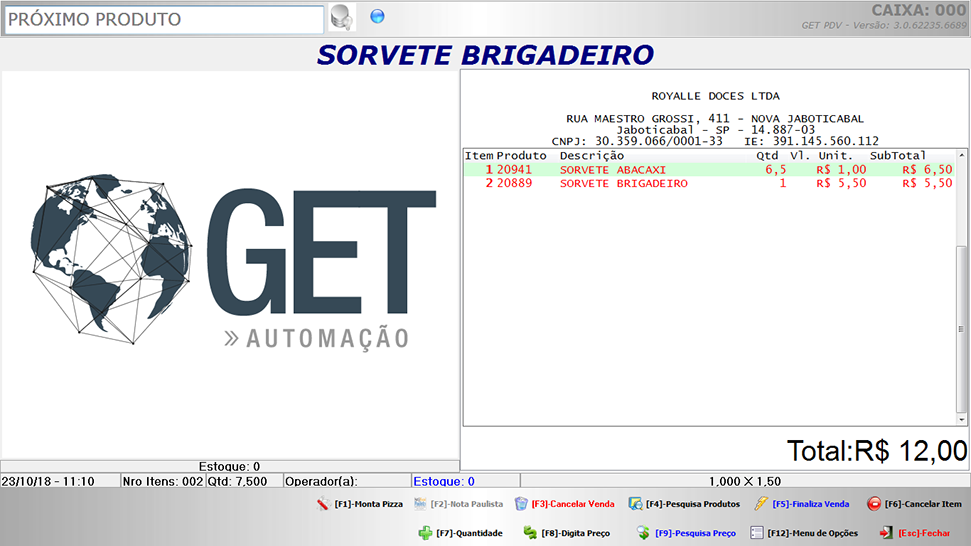971x546 pixels.
Task: Click the Monta Pizza F1 icon
Action: click(323, 504)
